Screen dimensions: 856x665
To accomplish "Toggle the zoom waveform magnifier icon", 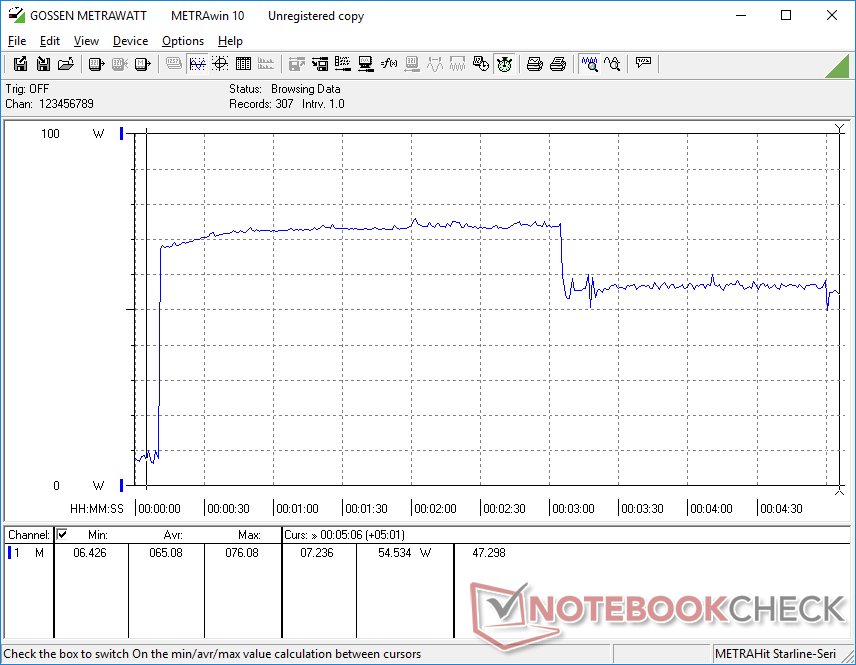I will [x=590, y=64].
